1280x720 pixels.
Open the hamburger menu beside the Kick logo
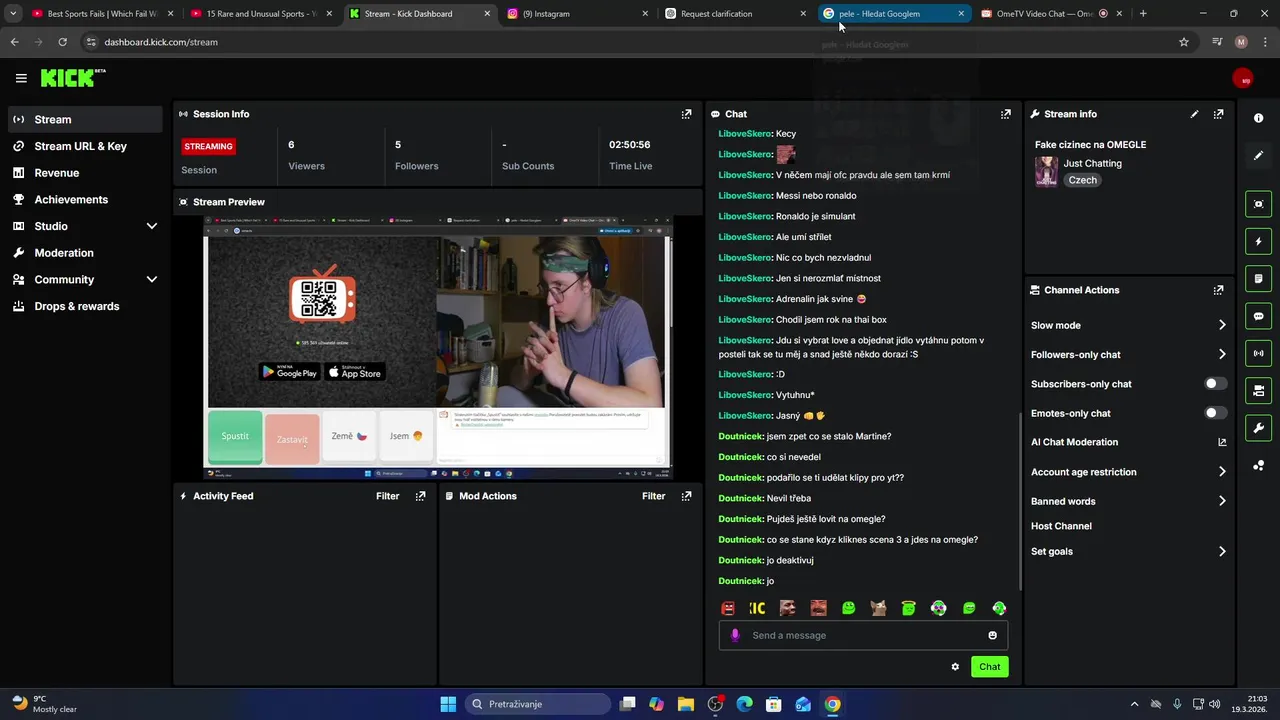[x=21, y=78]
